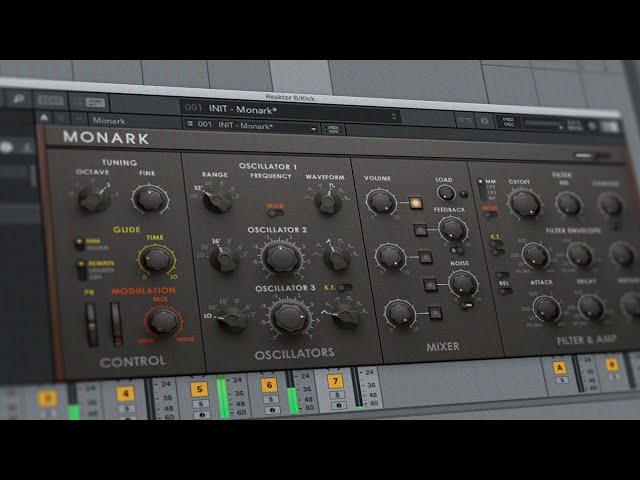Screen dimensions: 640x480
Task: Click the magnifier search icon in Reaktor header
Action: 19,99
